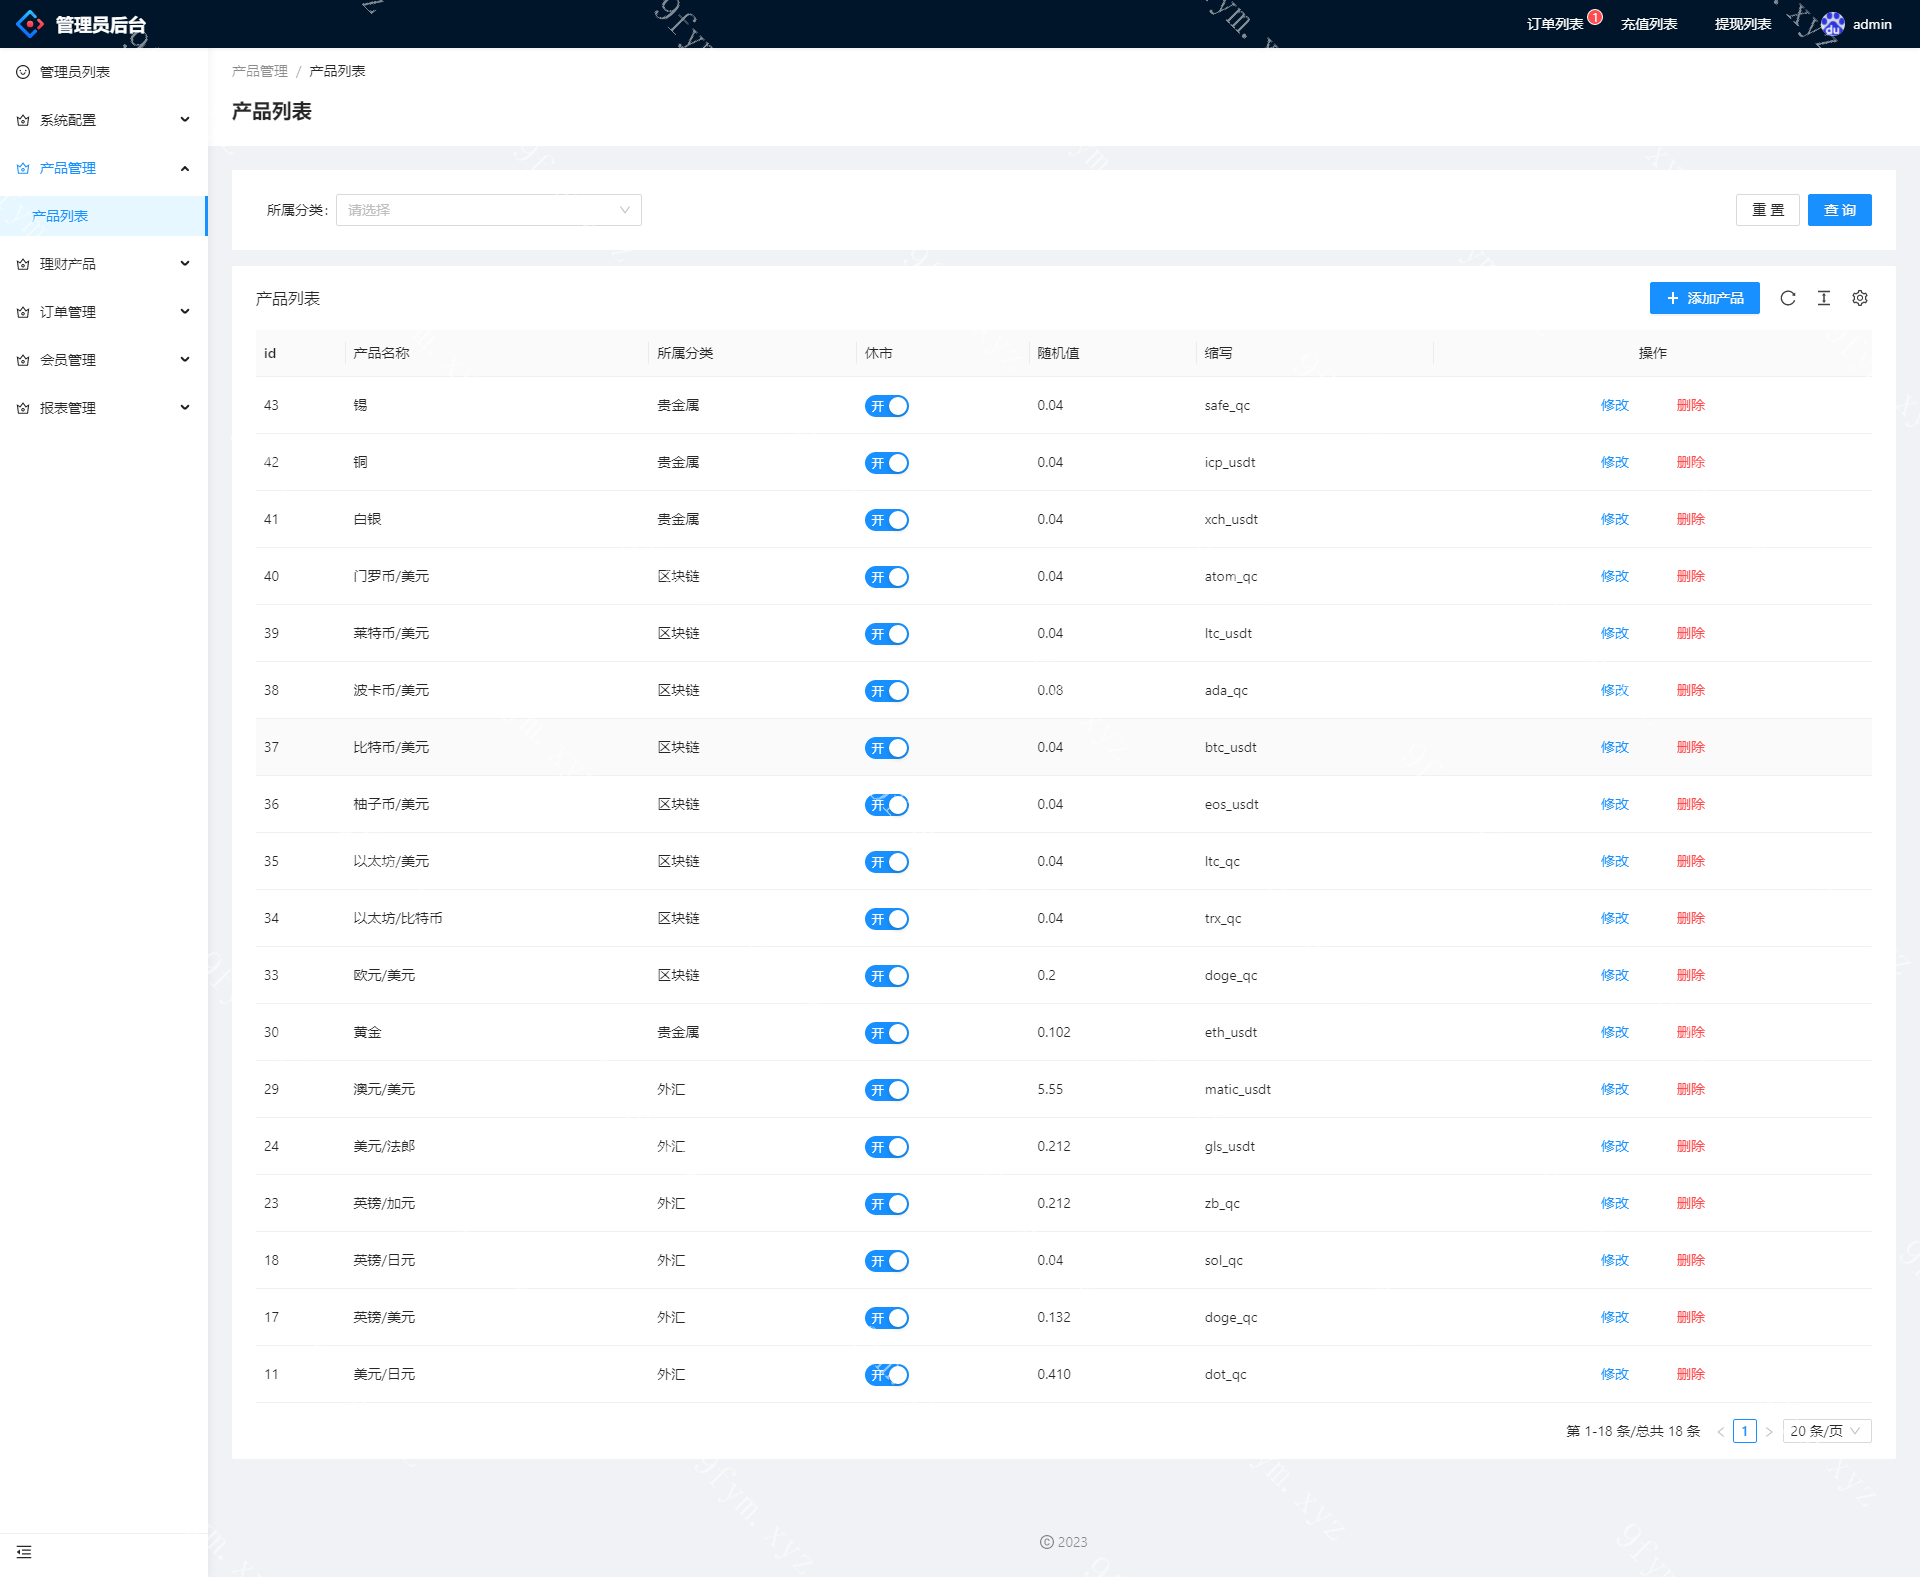
Task: Click 修改 for 以太坊/比特币
Action: [x=1615, y=918]
